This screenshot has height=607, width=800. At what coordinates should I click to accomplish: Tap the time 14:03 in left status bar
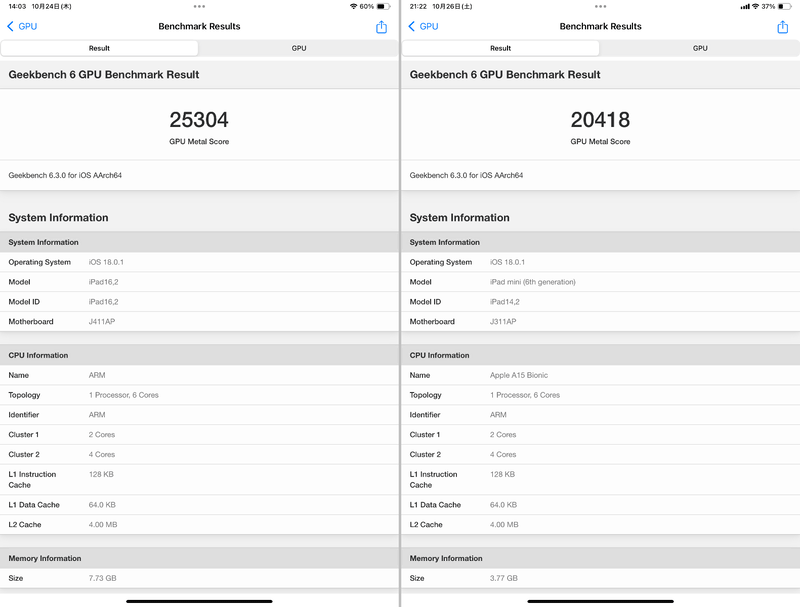tap(17, 7)
